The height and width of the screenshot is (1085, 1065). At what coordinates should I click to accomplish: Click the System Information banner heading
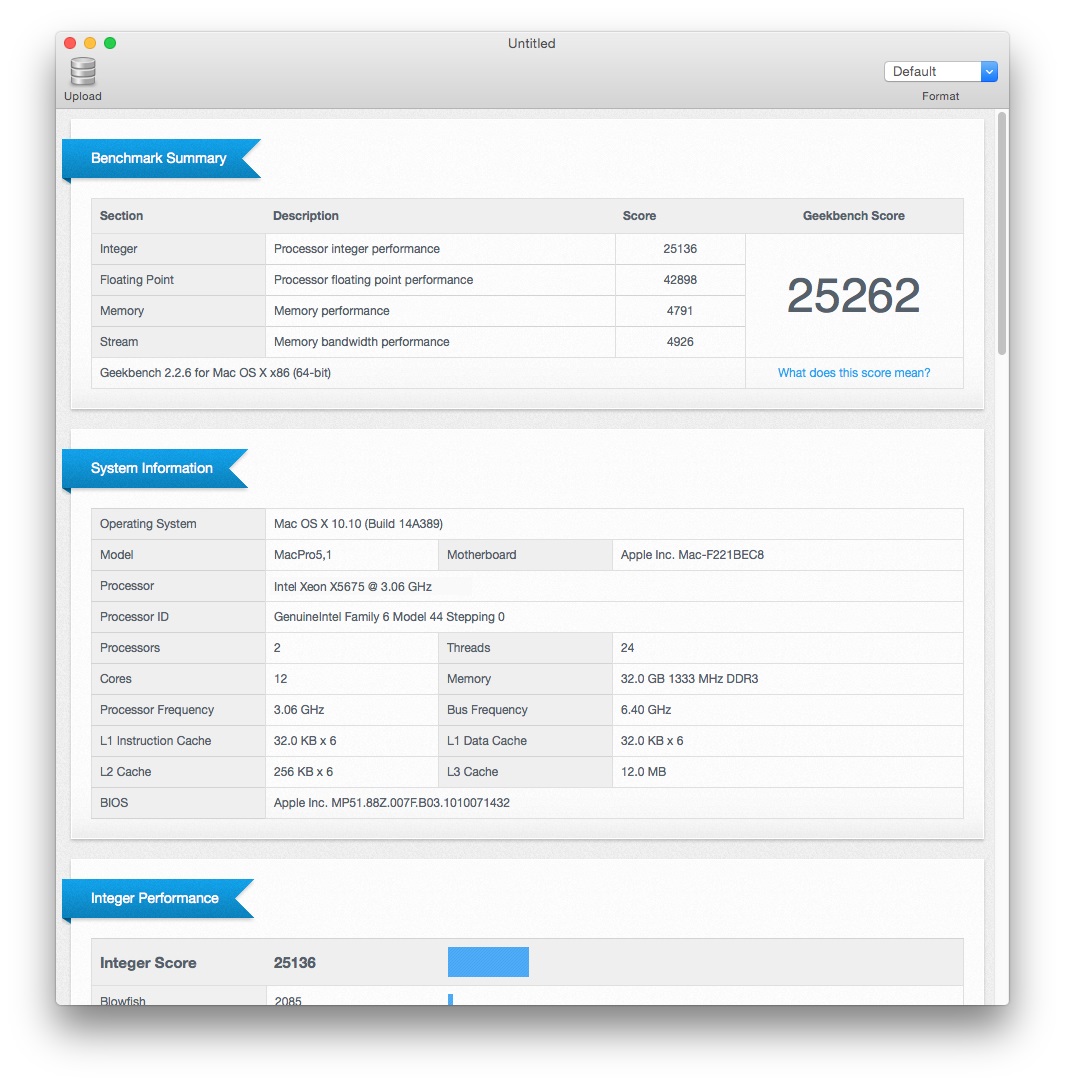click(152, 468)
